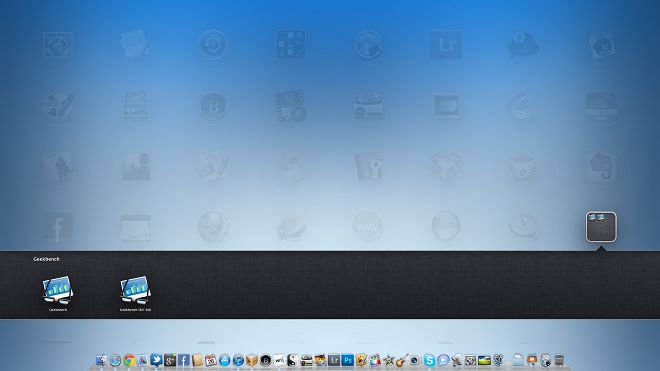Open the Calendar icon in the Dock
This screenshot has width=660, height=371.
click(211, 360)
